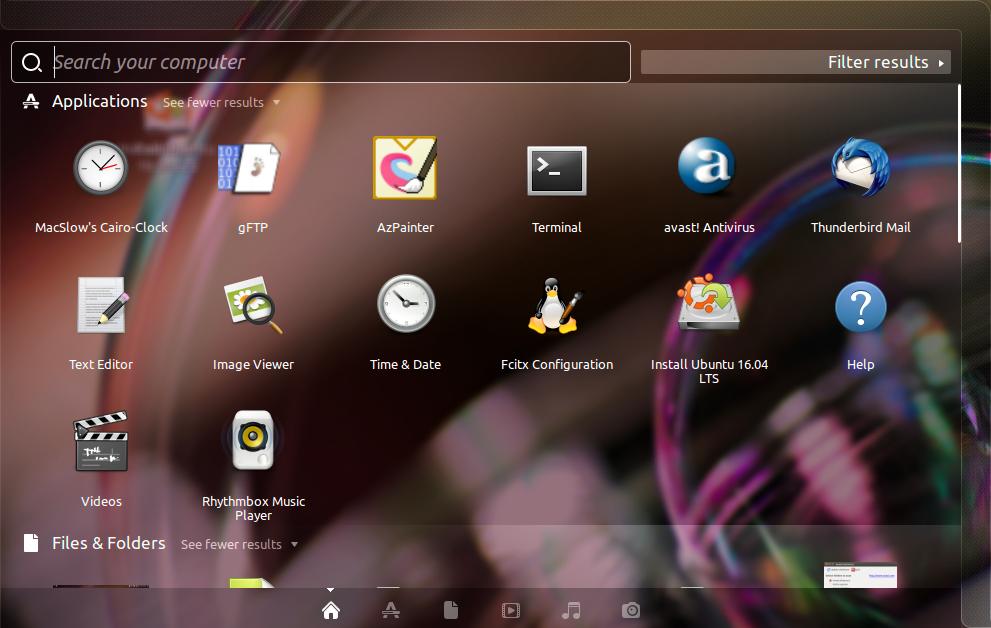
Task: Launch Image Viewer
Action: click(x=253, y=305)
